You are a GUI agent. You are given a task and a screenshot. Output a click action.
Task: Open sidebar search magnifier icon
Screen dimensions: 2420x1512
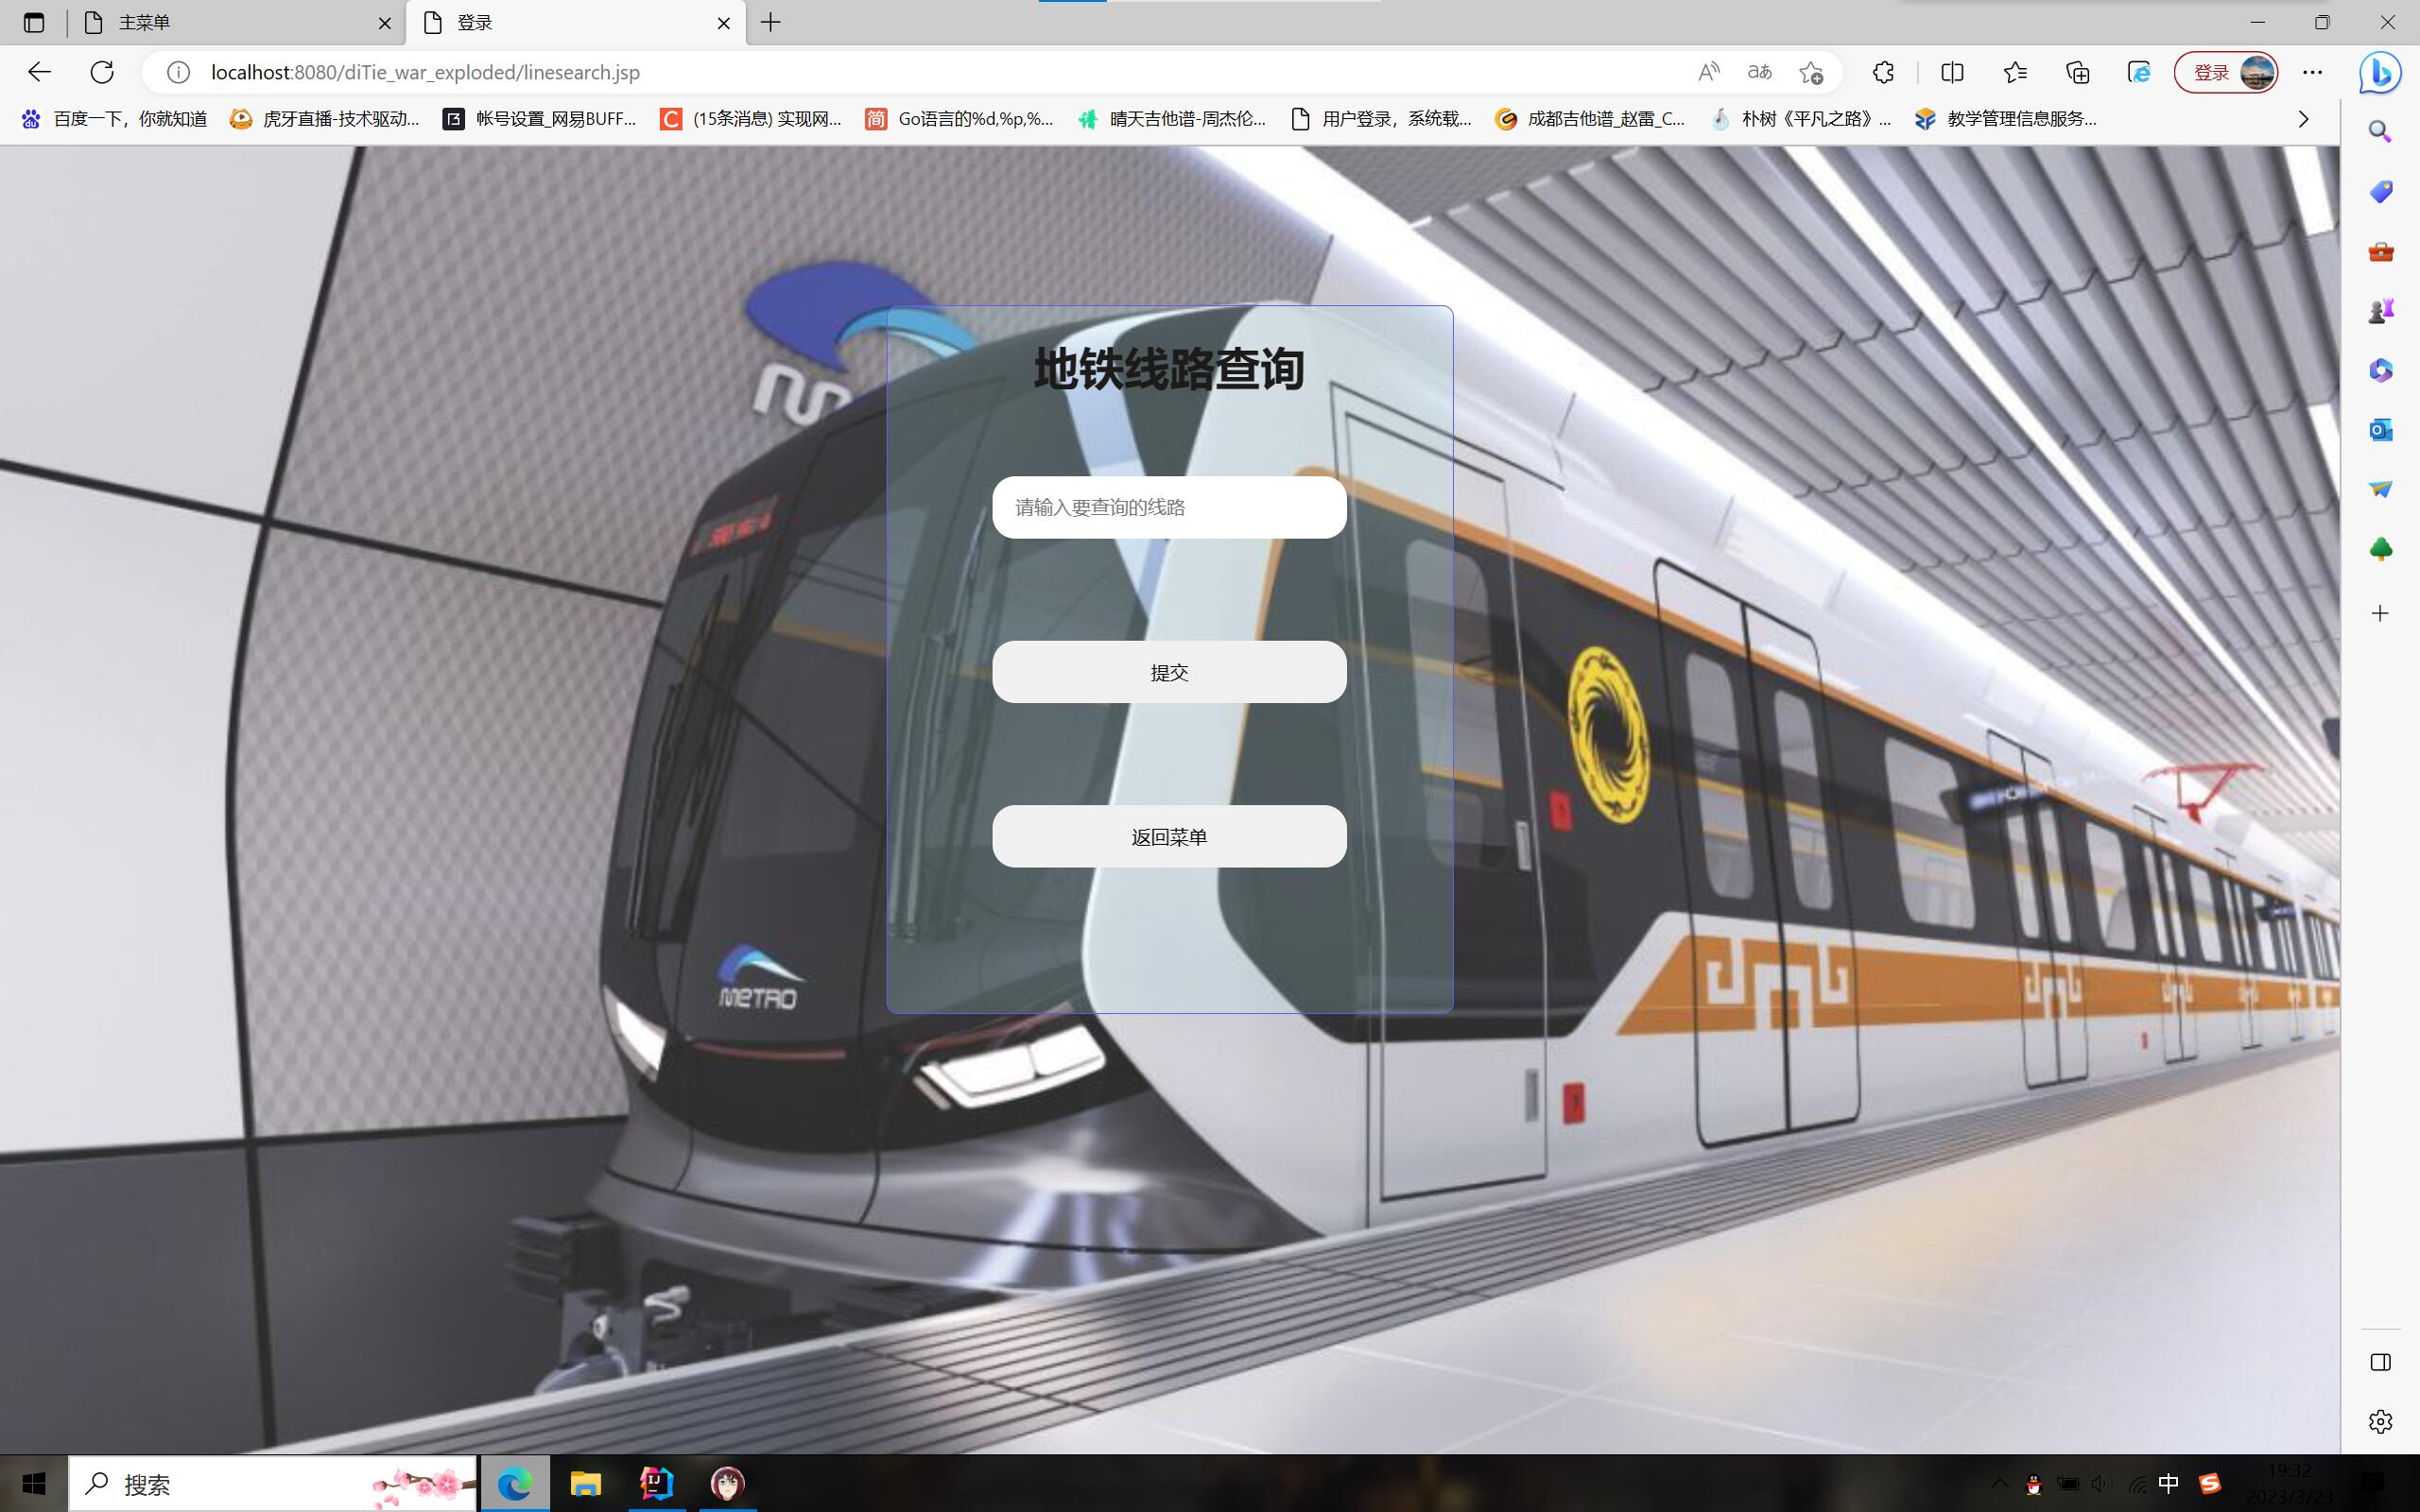click(2380, 132)
